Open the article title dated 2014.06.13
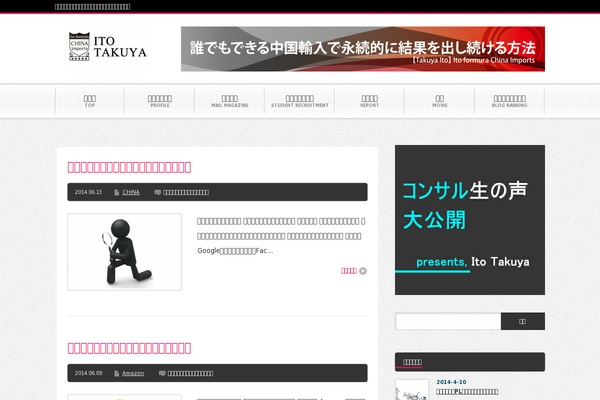Screen dimensions: 600x400 tap(129, 167)
